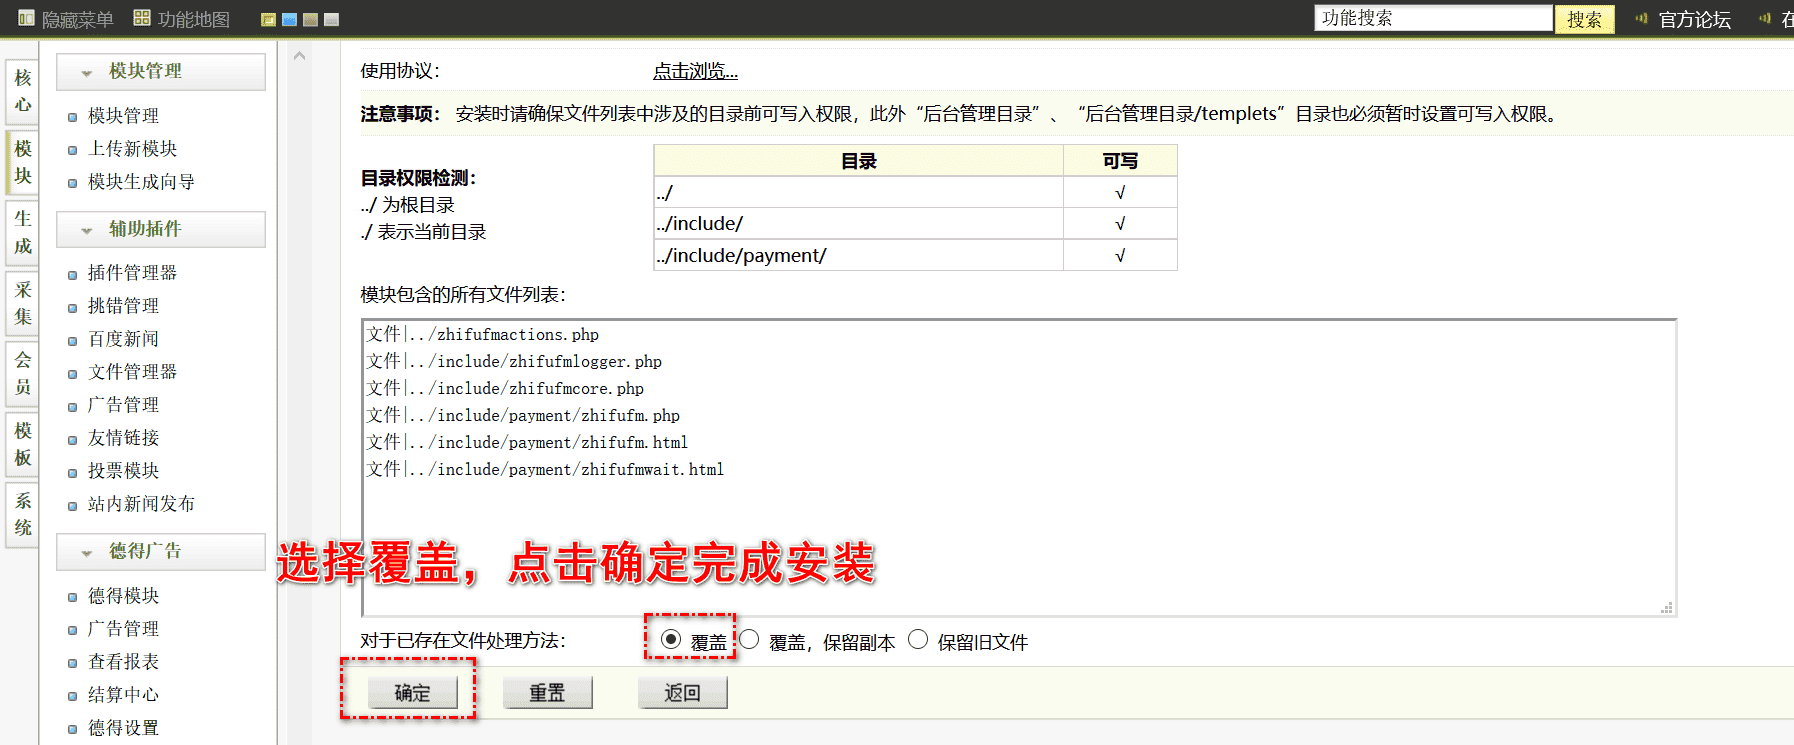
Task: Select the 覆盖 overwrite radio option
Action: pyautogui.click(x=671, y=639)
